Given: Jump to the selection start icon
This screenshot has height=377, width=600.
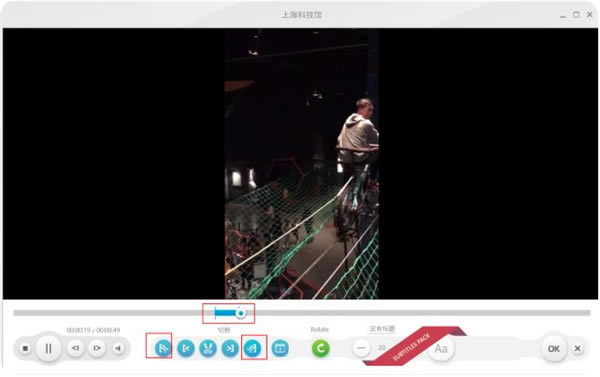Looking at the screenshot, I should tap(186, 348).
